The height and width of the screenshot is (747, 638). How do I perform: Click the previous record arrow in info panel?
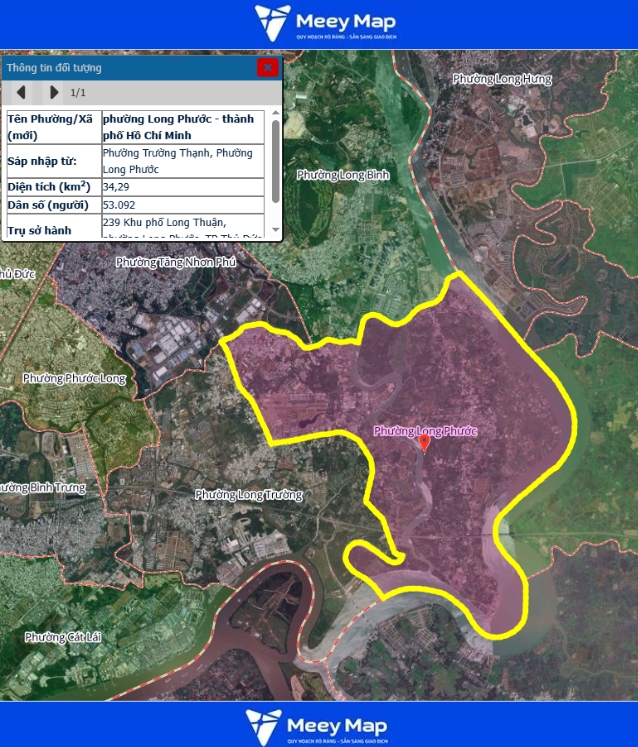[x=21, y=93]
